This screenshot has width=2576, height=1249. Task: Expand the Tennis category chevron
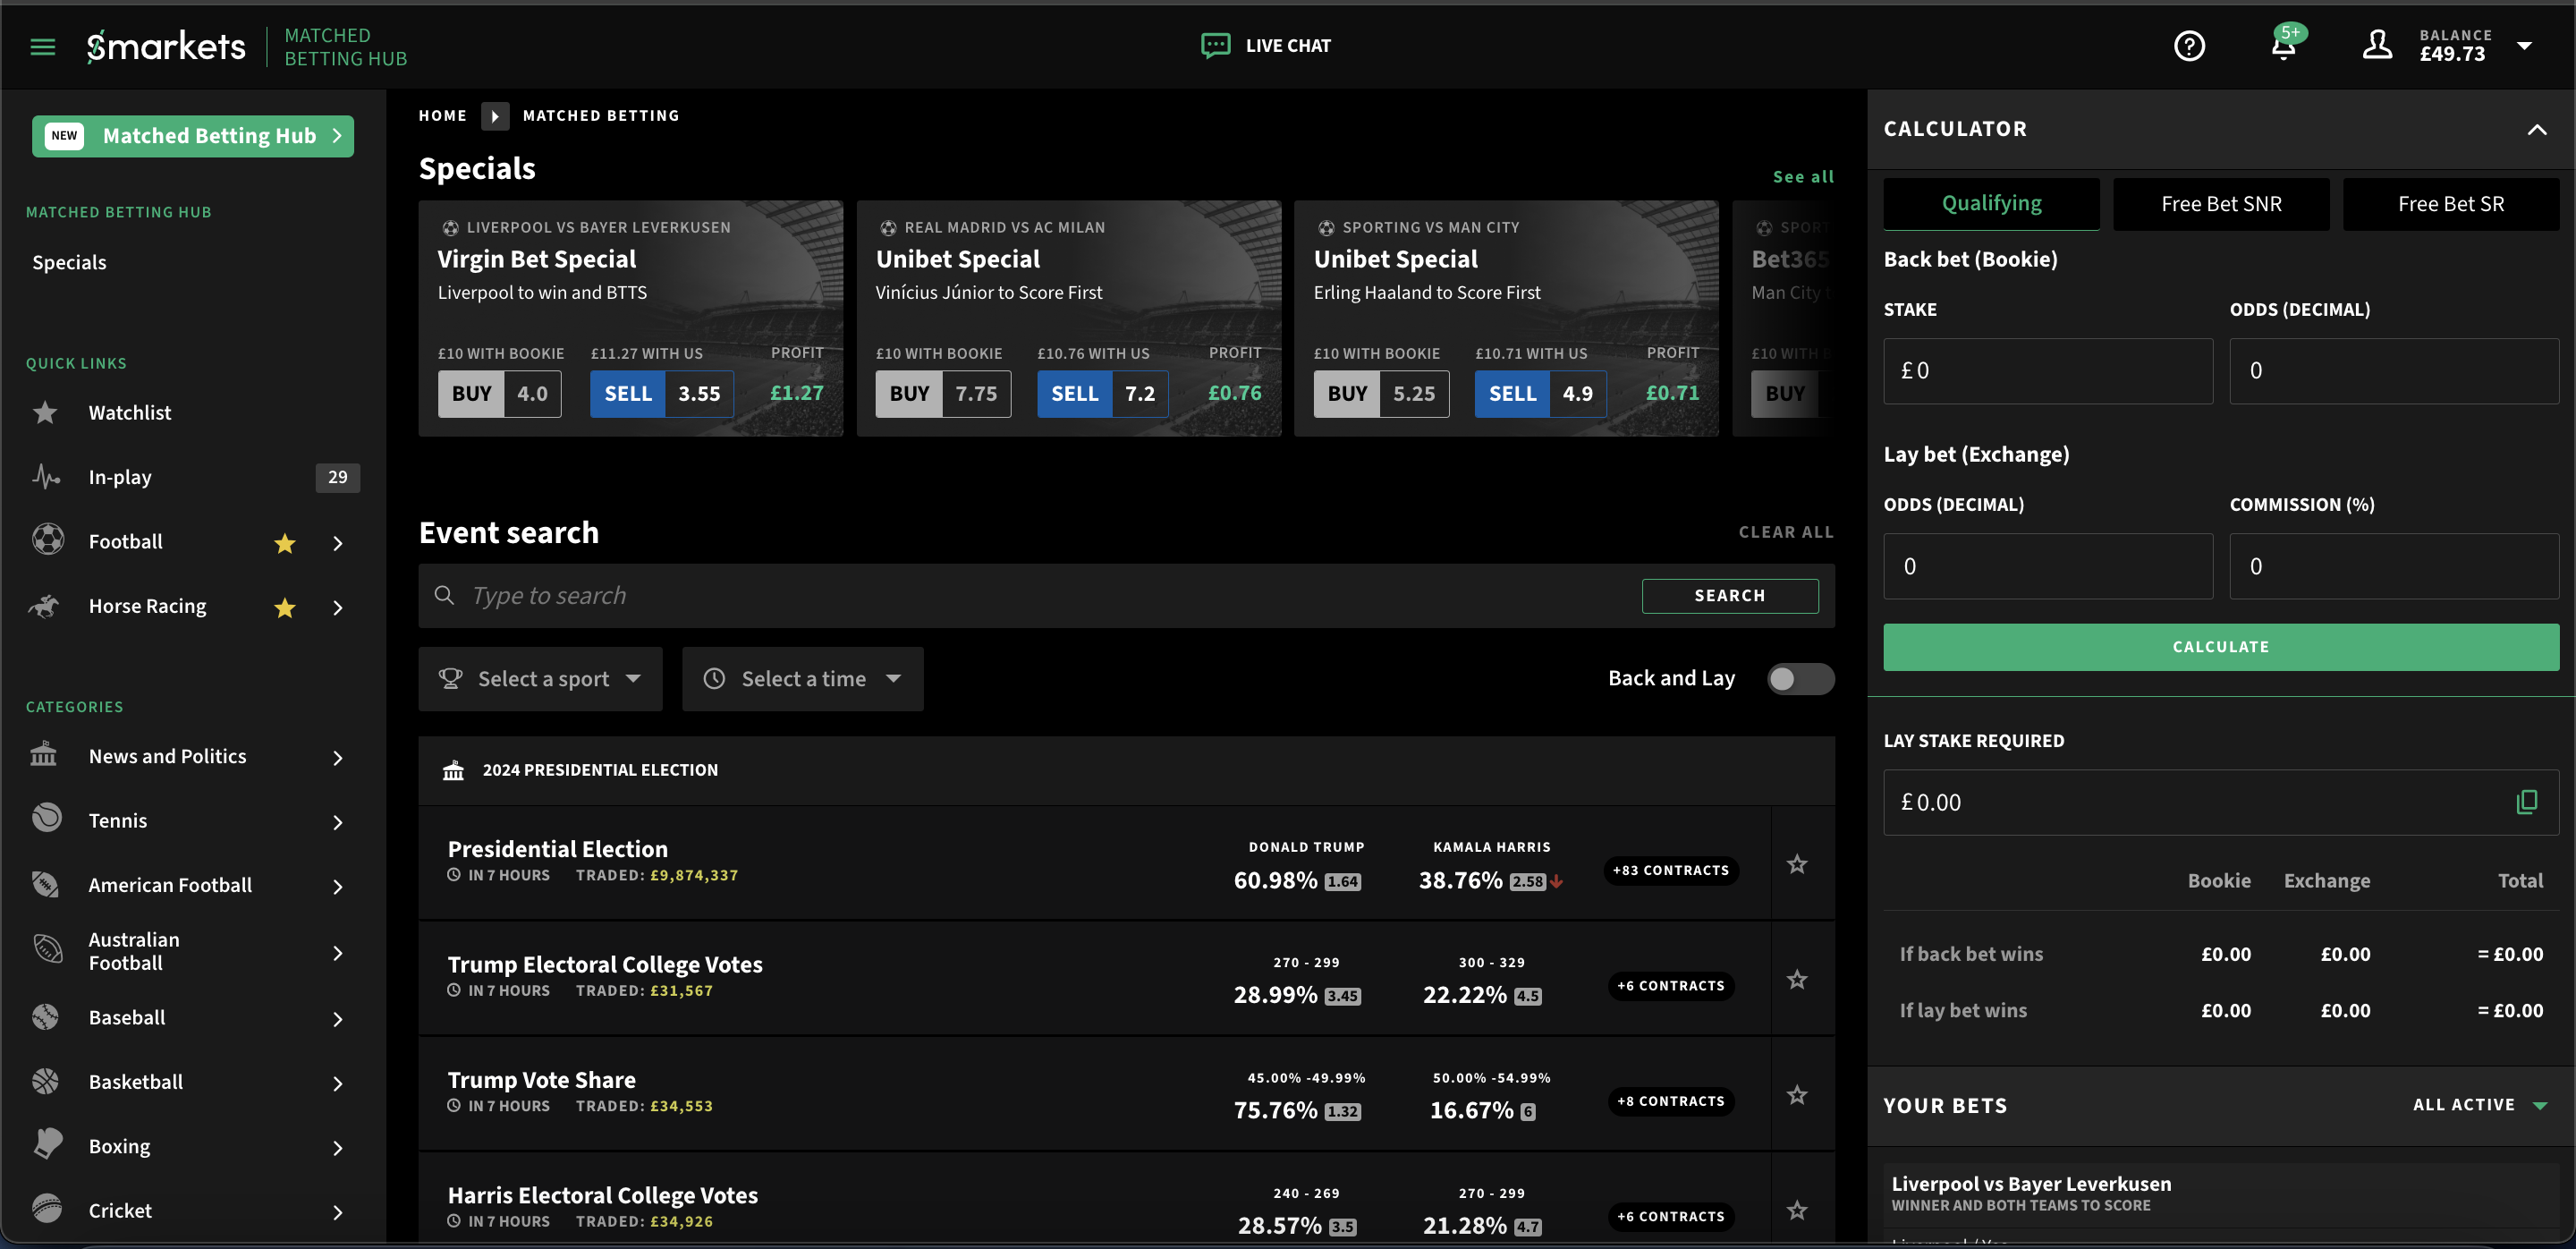pos(338,822)
